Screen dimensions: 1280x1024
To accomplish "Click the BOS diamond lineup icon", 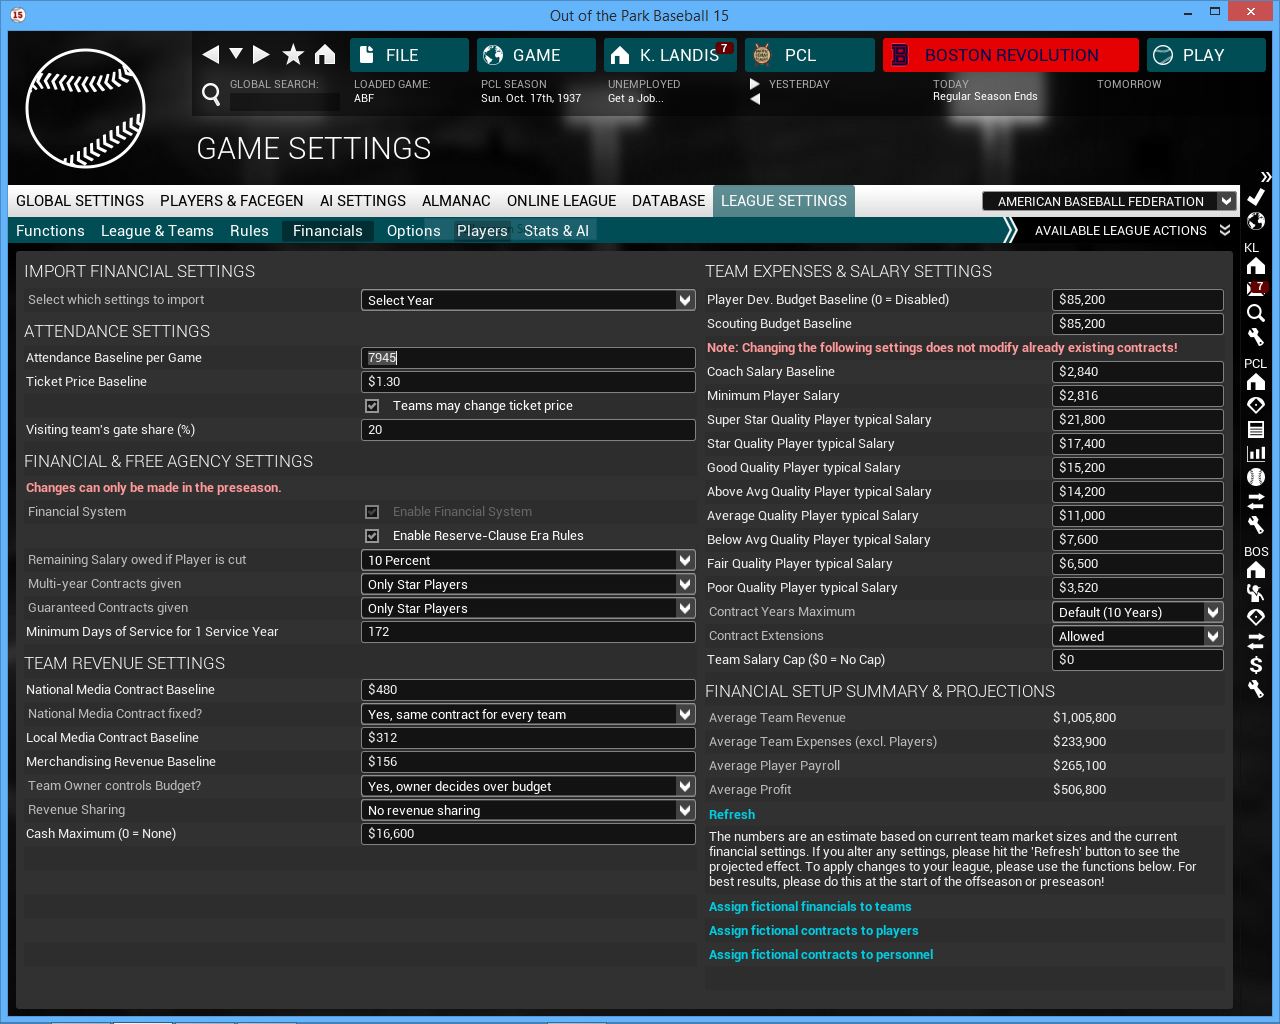I will pos(1256,617).
